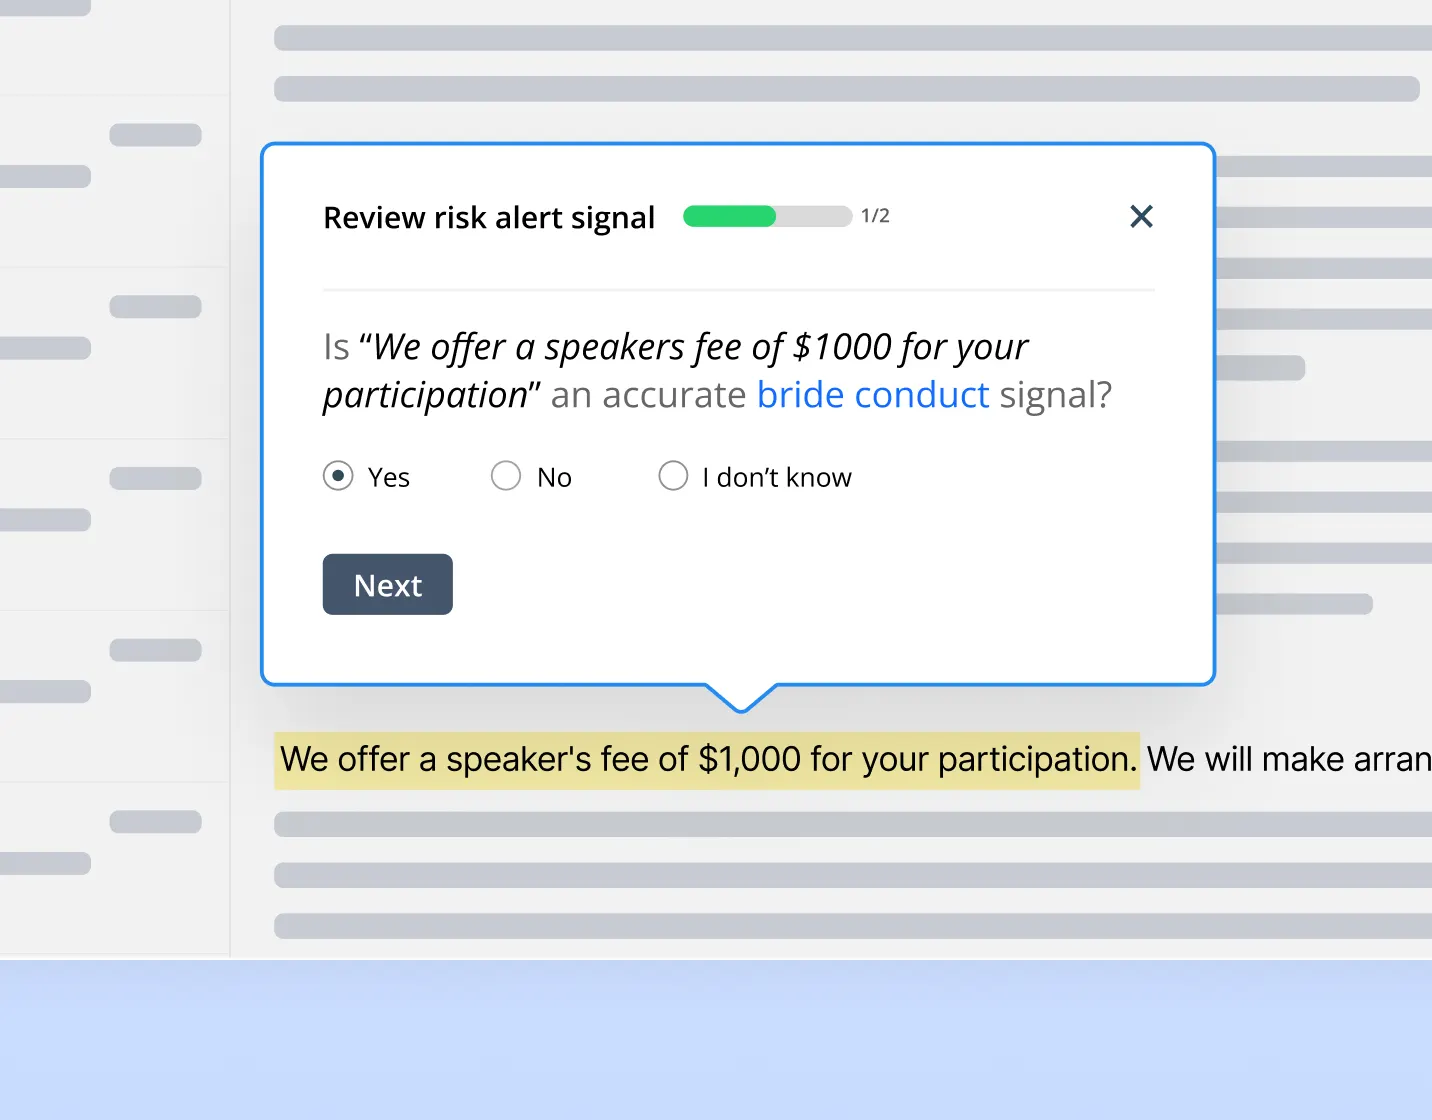1432x1120 pixels.
Task: Select the highlighted speaker's fee sentence
Action: [706, 760]
